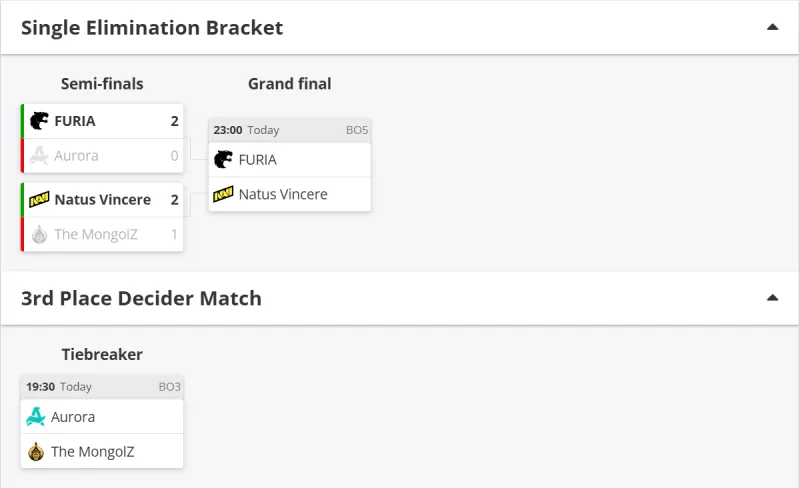
Task: Collapse the Single Elimination Bracket section
Action: 772,27
